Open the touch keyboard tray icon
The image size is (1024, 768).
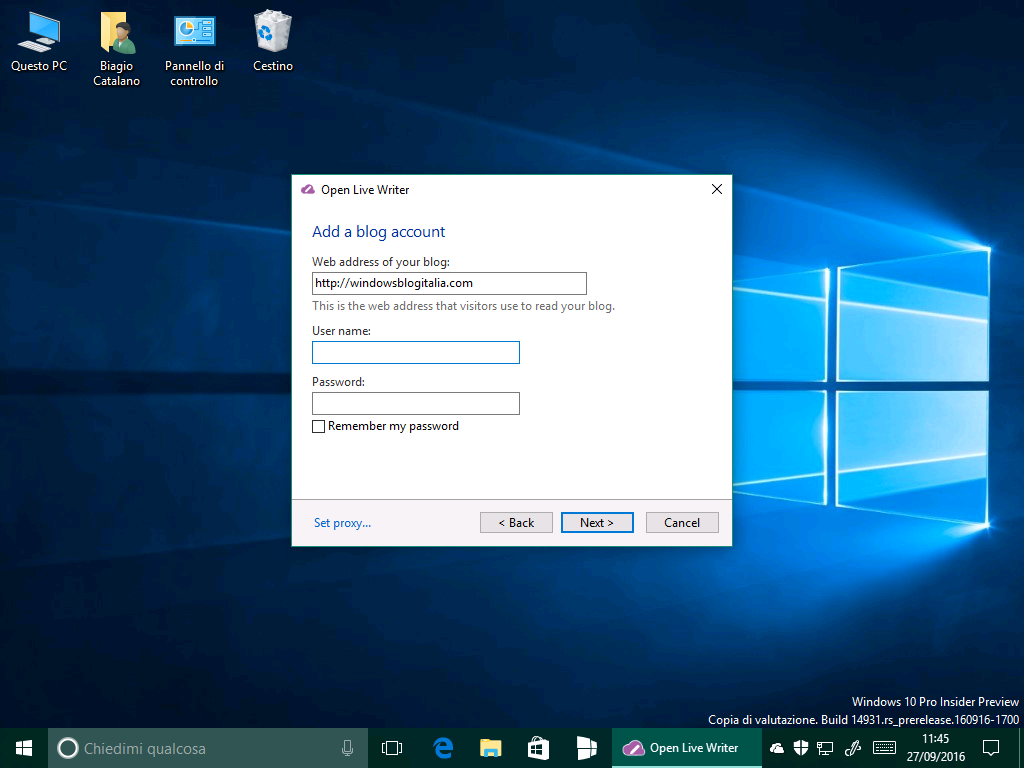884,748
